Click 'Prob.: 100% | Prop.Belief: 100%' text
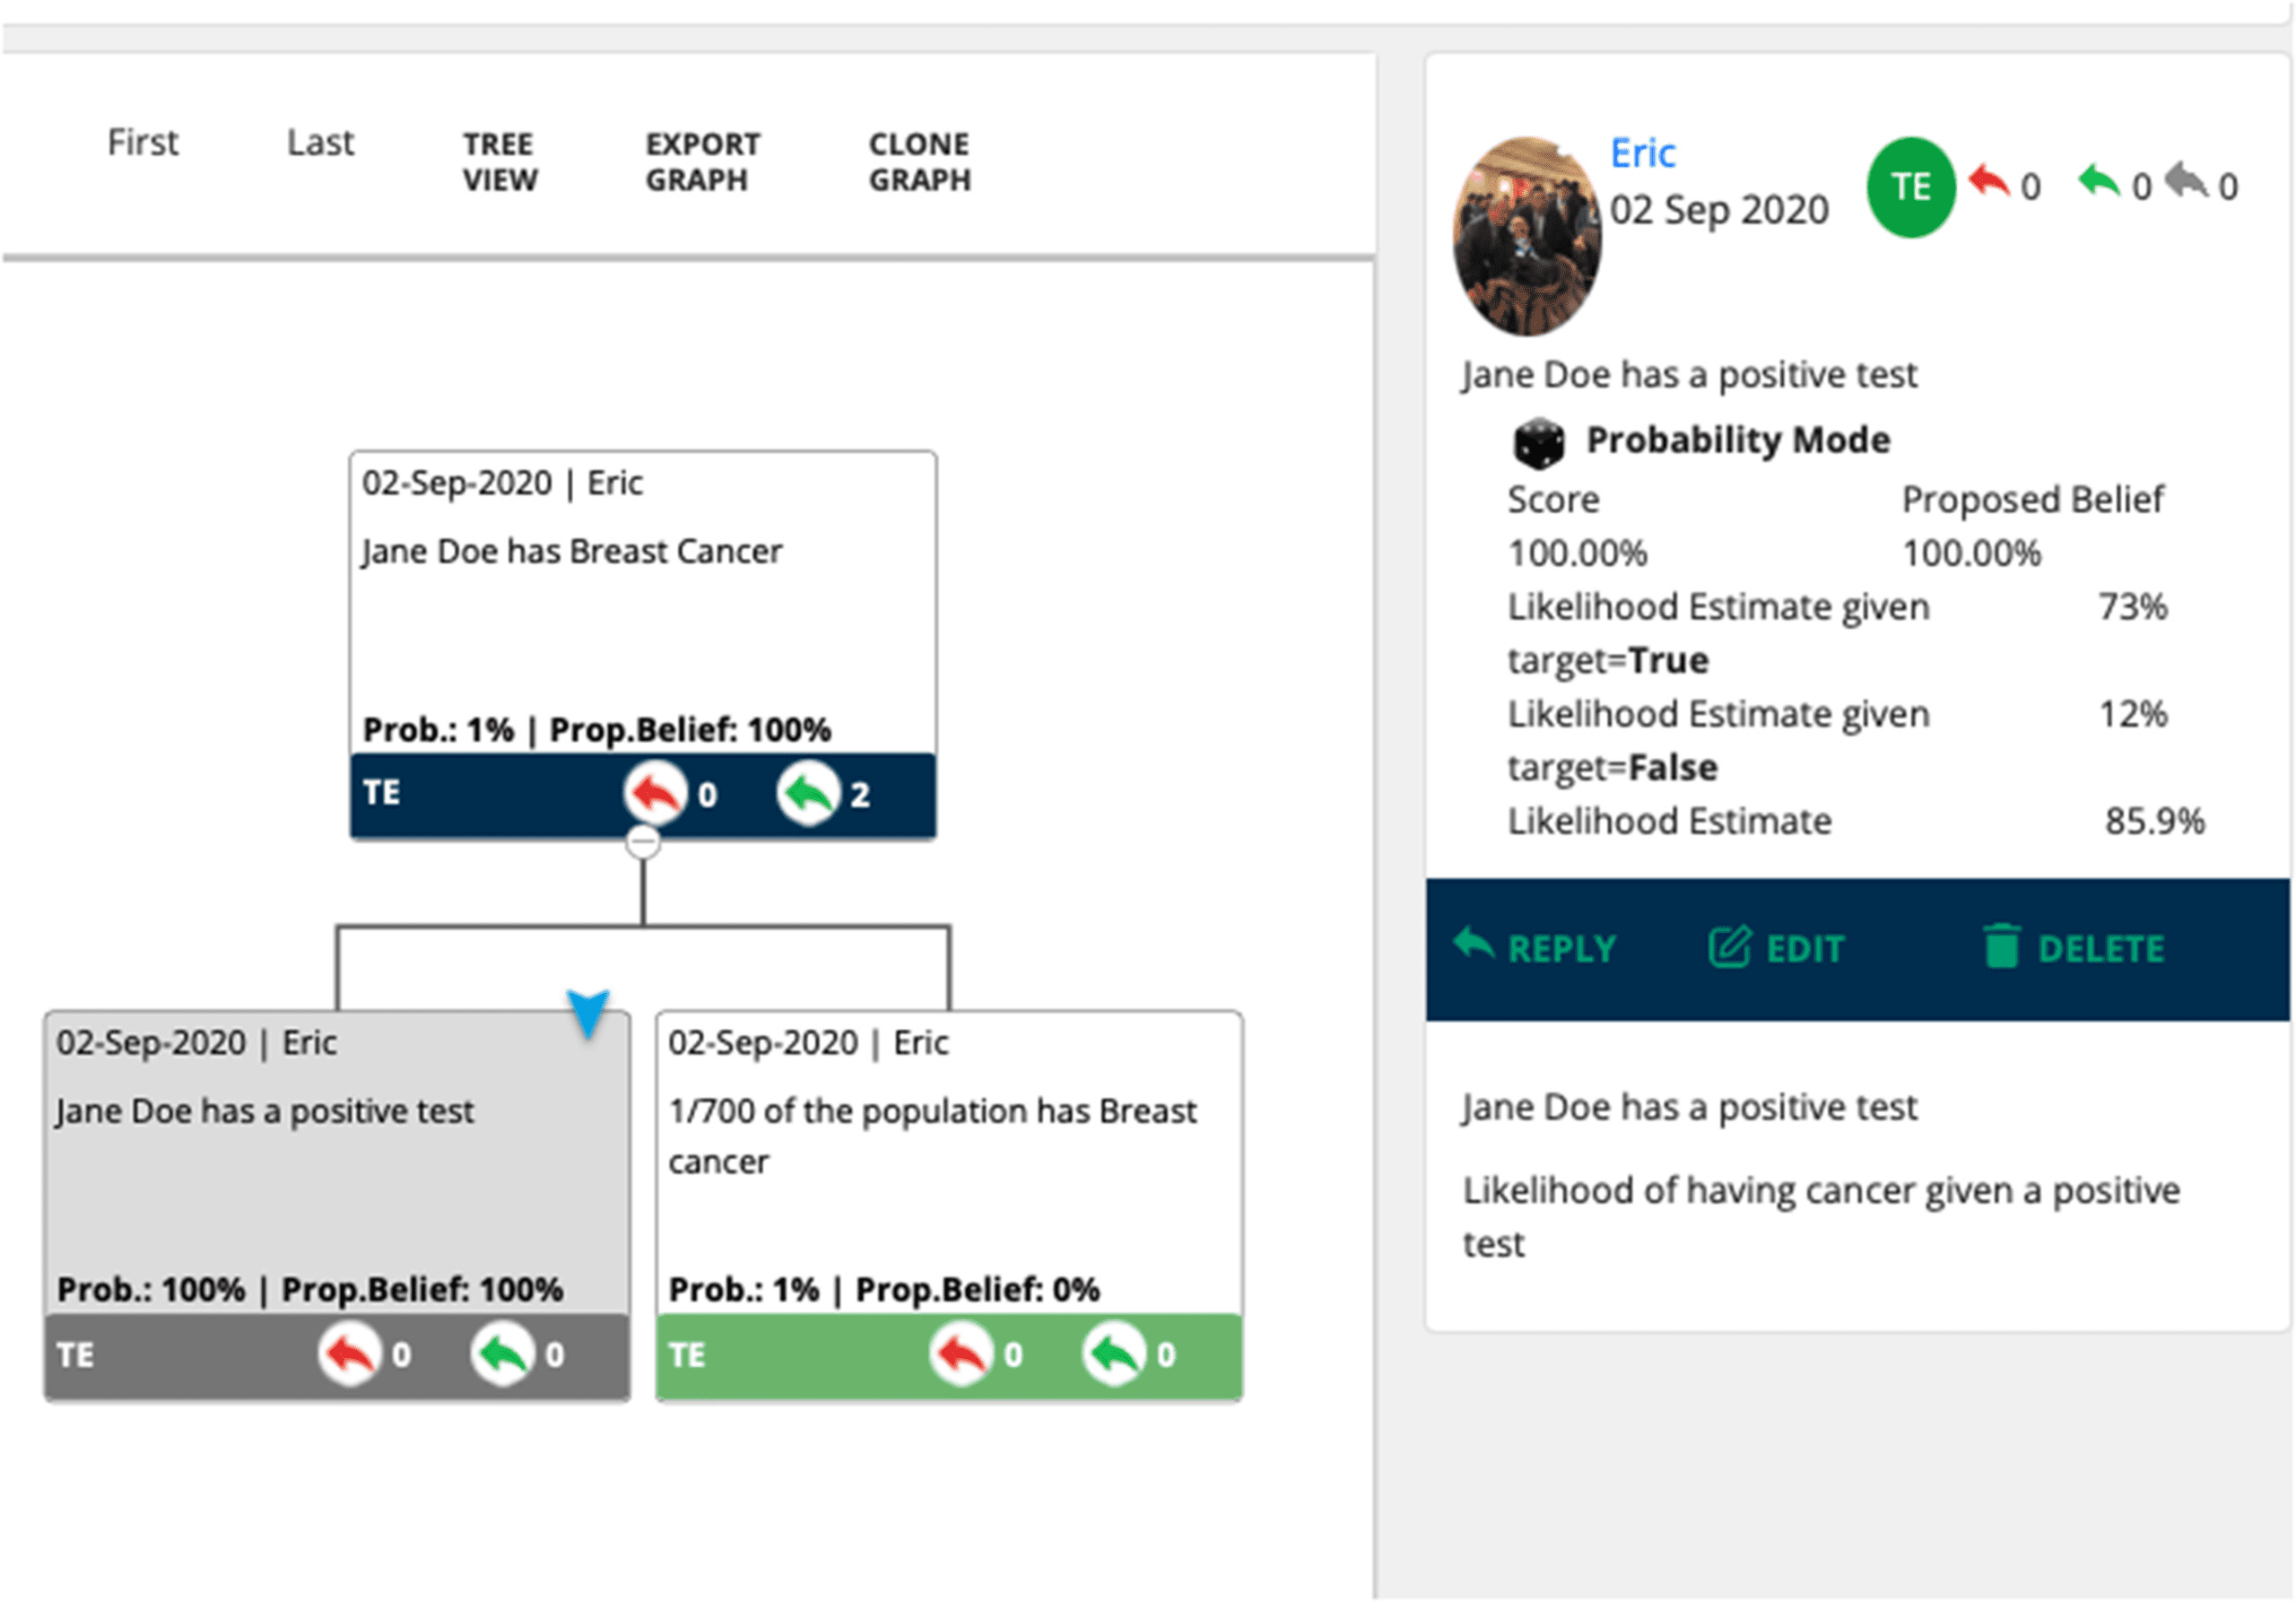Image resolution: width=2296 pixels, height=1602 pixels. [x=310, y=1290]
